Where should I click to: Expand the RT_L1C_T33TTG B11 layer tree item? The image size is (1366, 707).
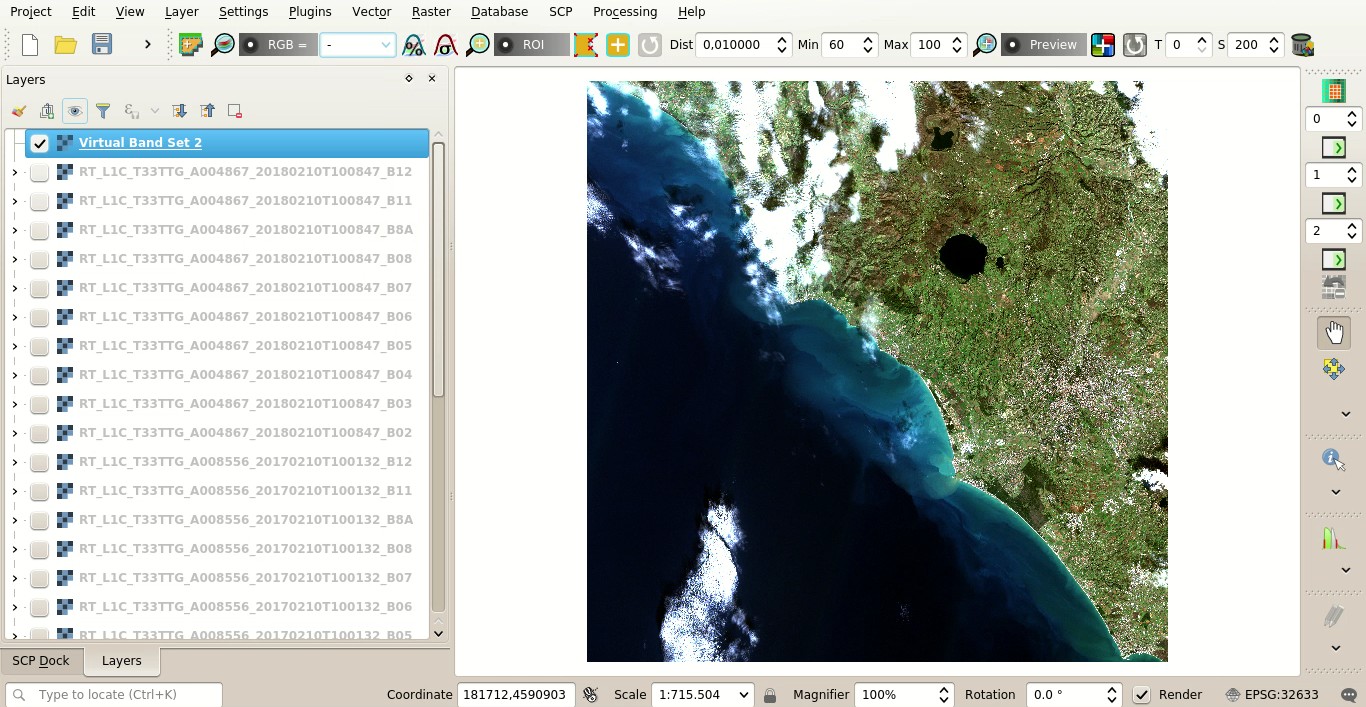pyautogui.click(x=14, y=200)
